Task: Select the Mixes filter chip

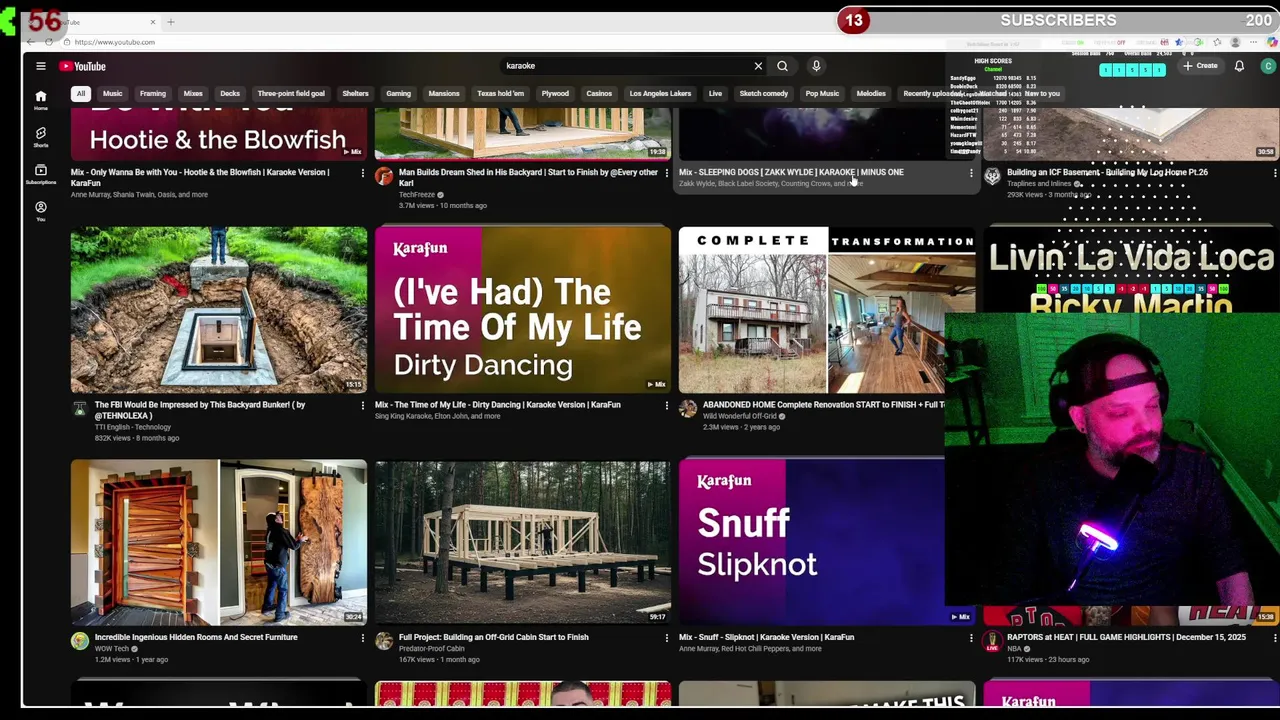Action: coord(193,94)
